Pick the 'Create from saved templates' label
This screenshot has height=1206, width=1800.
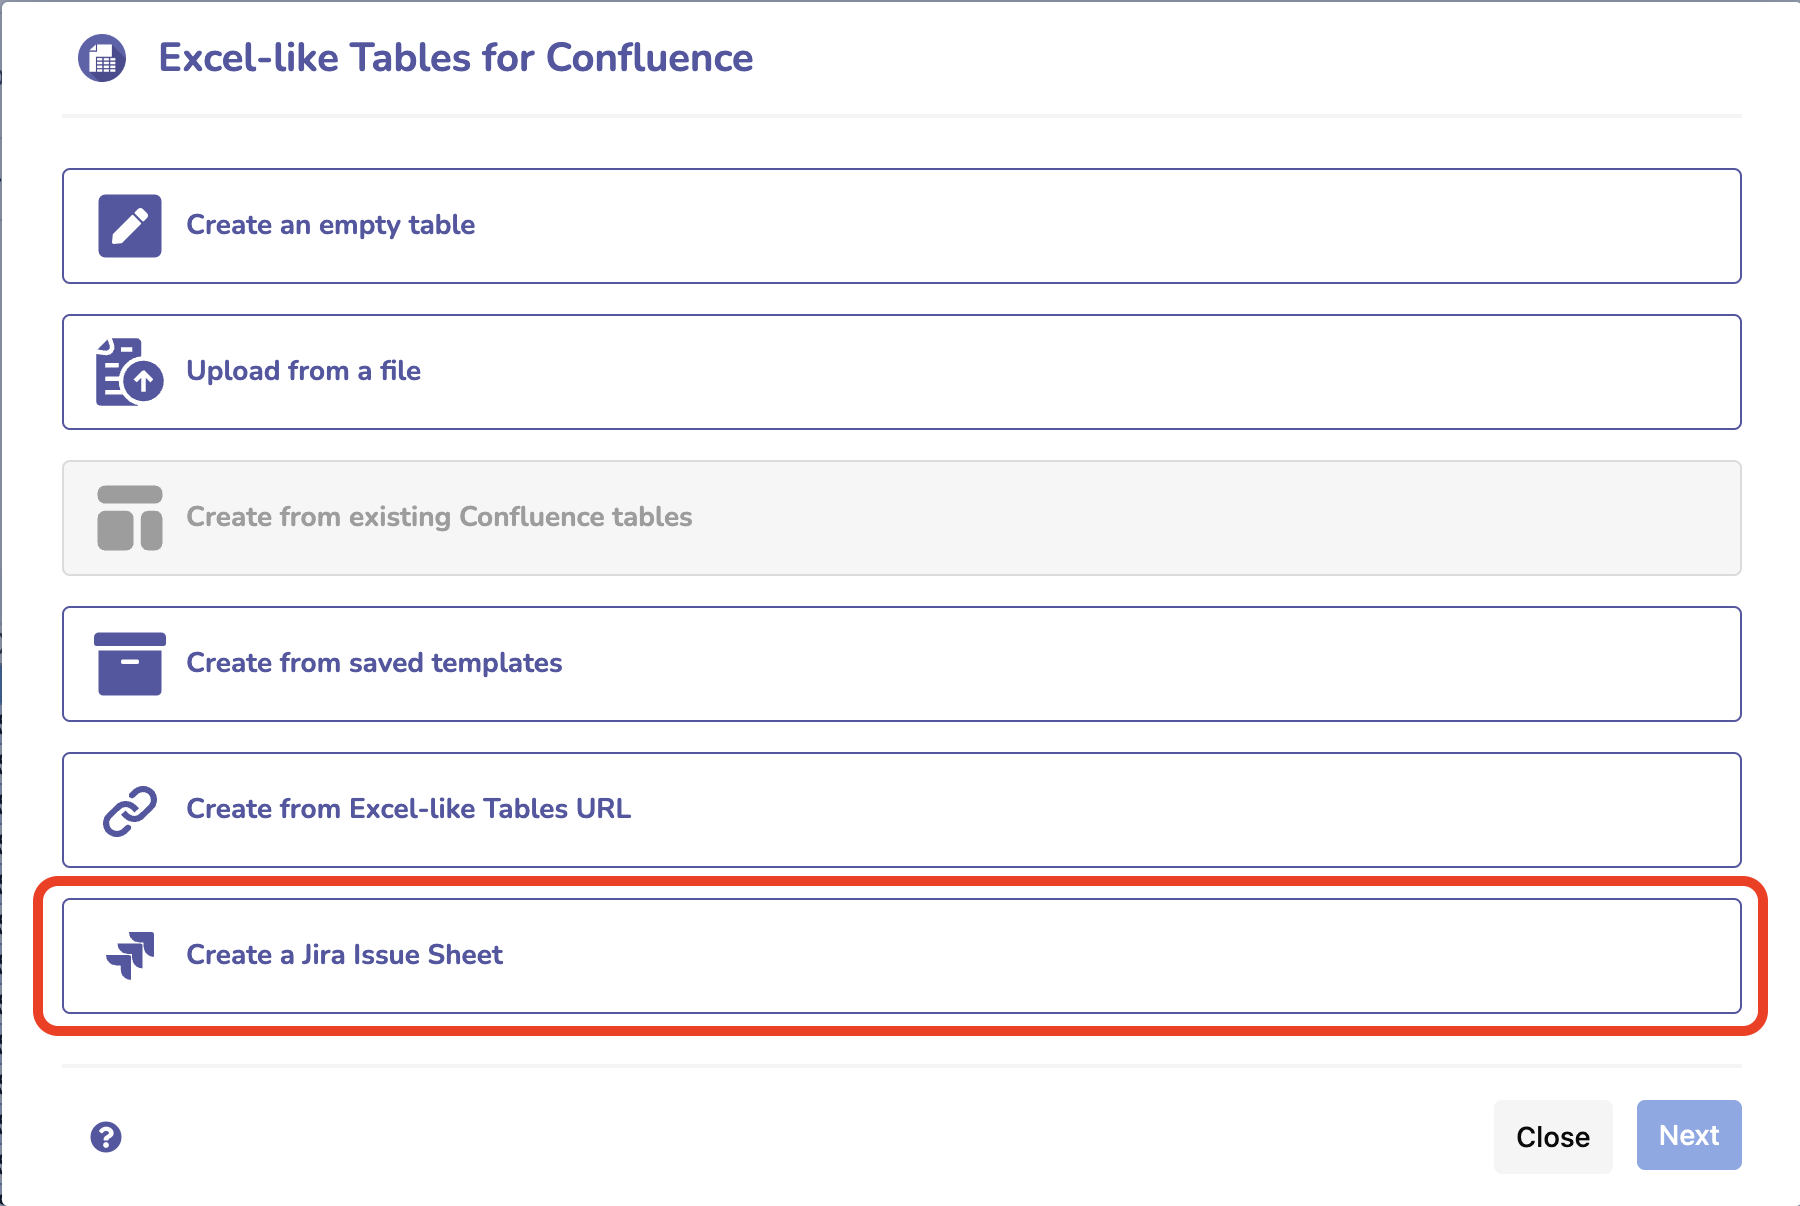tap(374, 663)
